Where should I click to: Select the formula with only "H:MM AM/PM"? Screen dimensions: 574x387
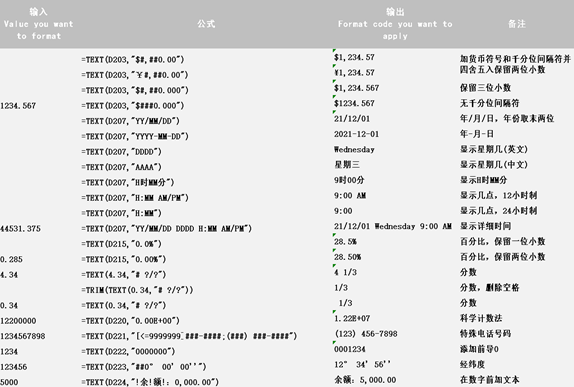coord(135,198)
